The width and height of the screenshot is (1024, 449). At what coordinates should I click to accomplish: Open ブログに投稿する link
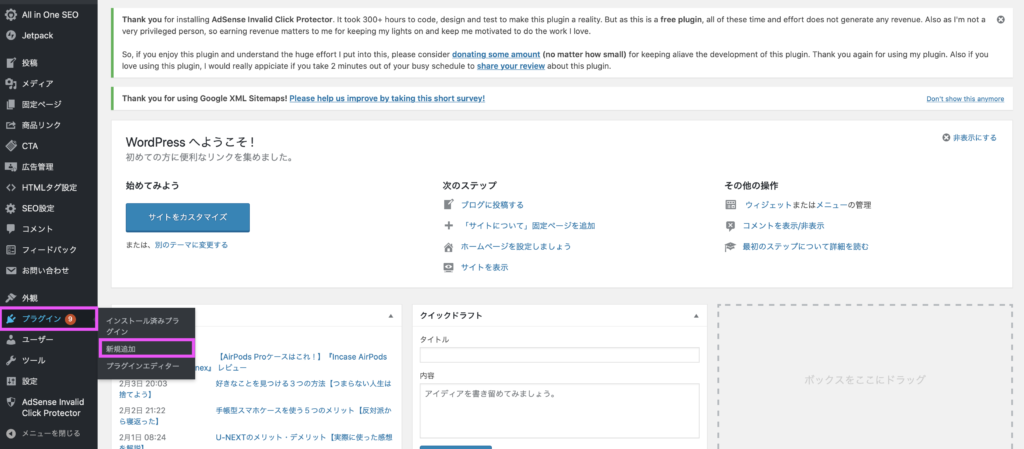tap(492, 205)
